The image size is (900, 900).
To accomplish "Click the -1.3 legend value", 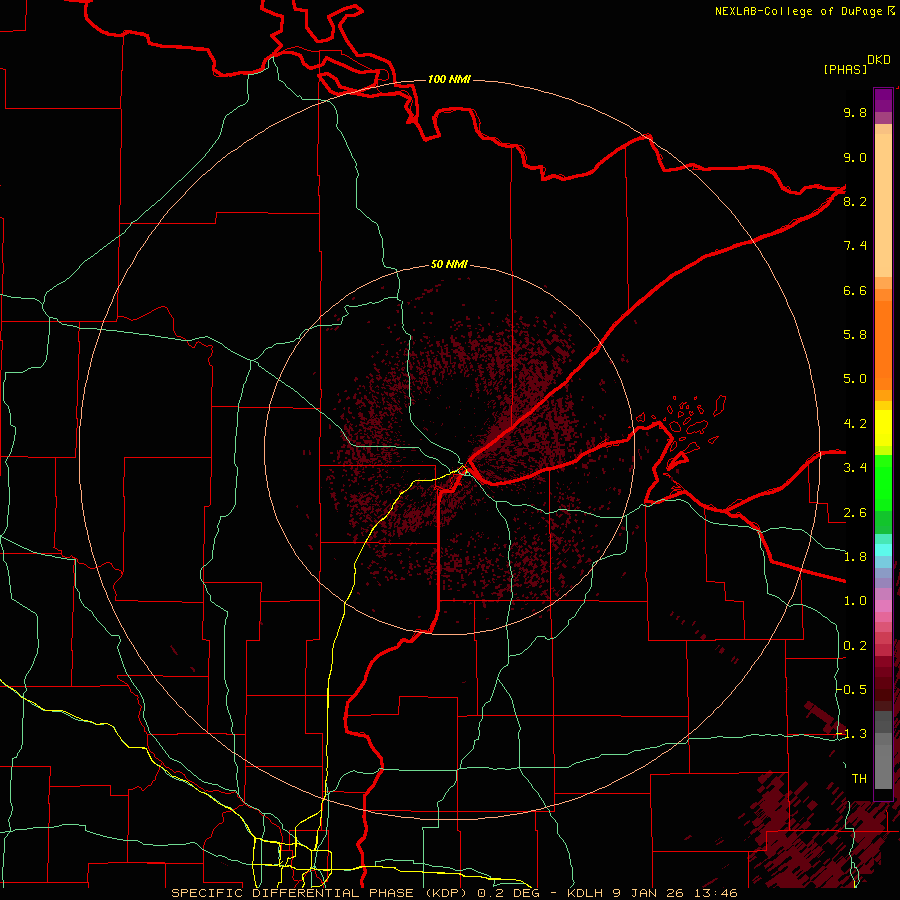I will (x=851, y=734).
